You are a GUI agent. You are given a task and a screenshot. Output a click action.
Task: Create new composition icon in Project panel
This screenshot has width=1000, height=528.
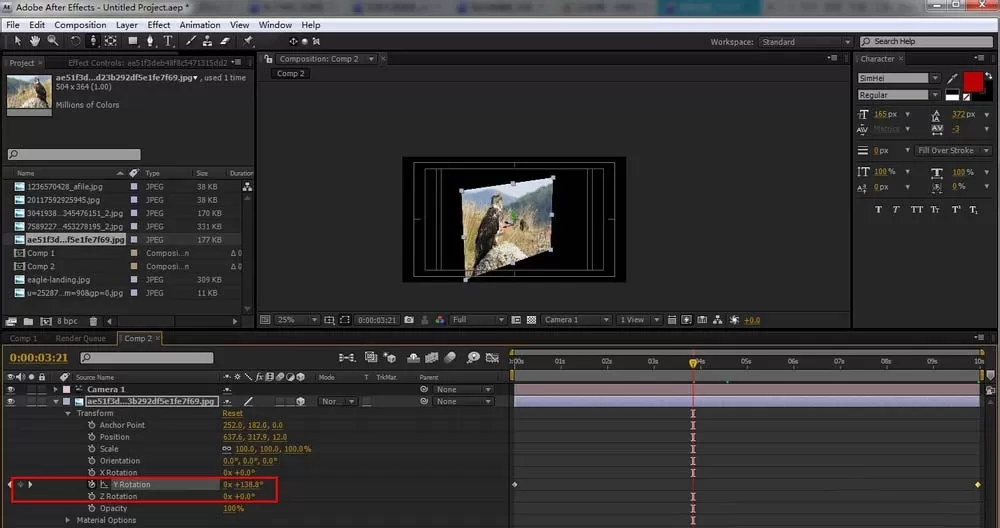(46, 321)
